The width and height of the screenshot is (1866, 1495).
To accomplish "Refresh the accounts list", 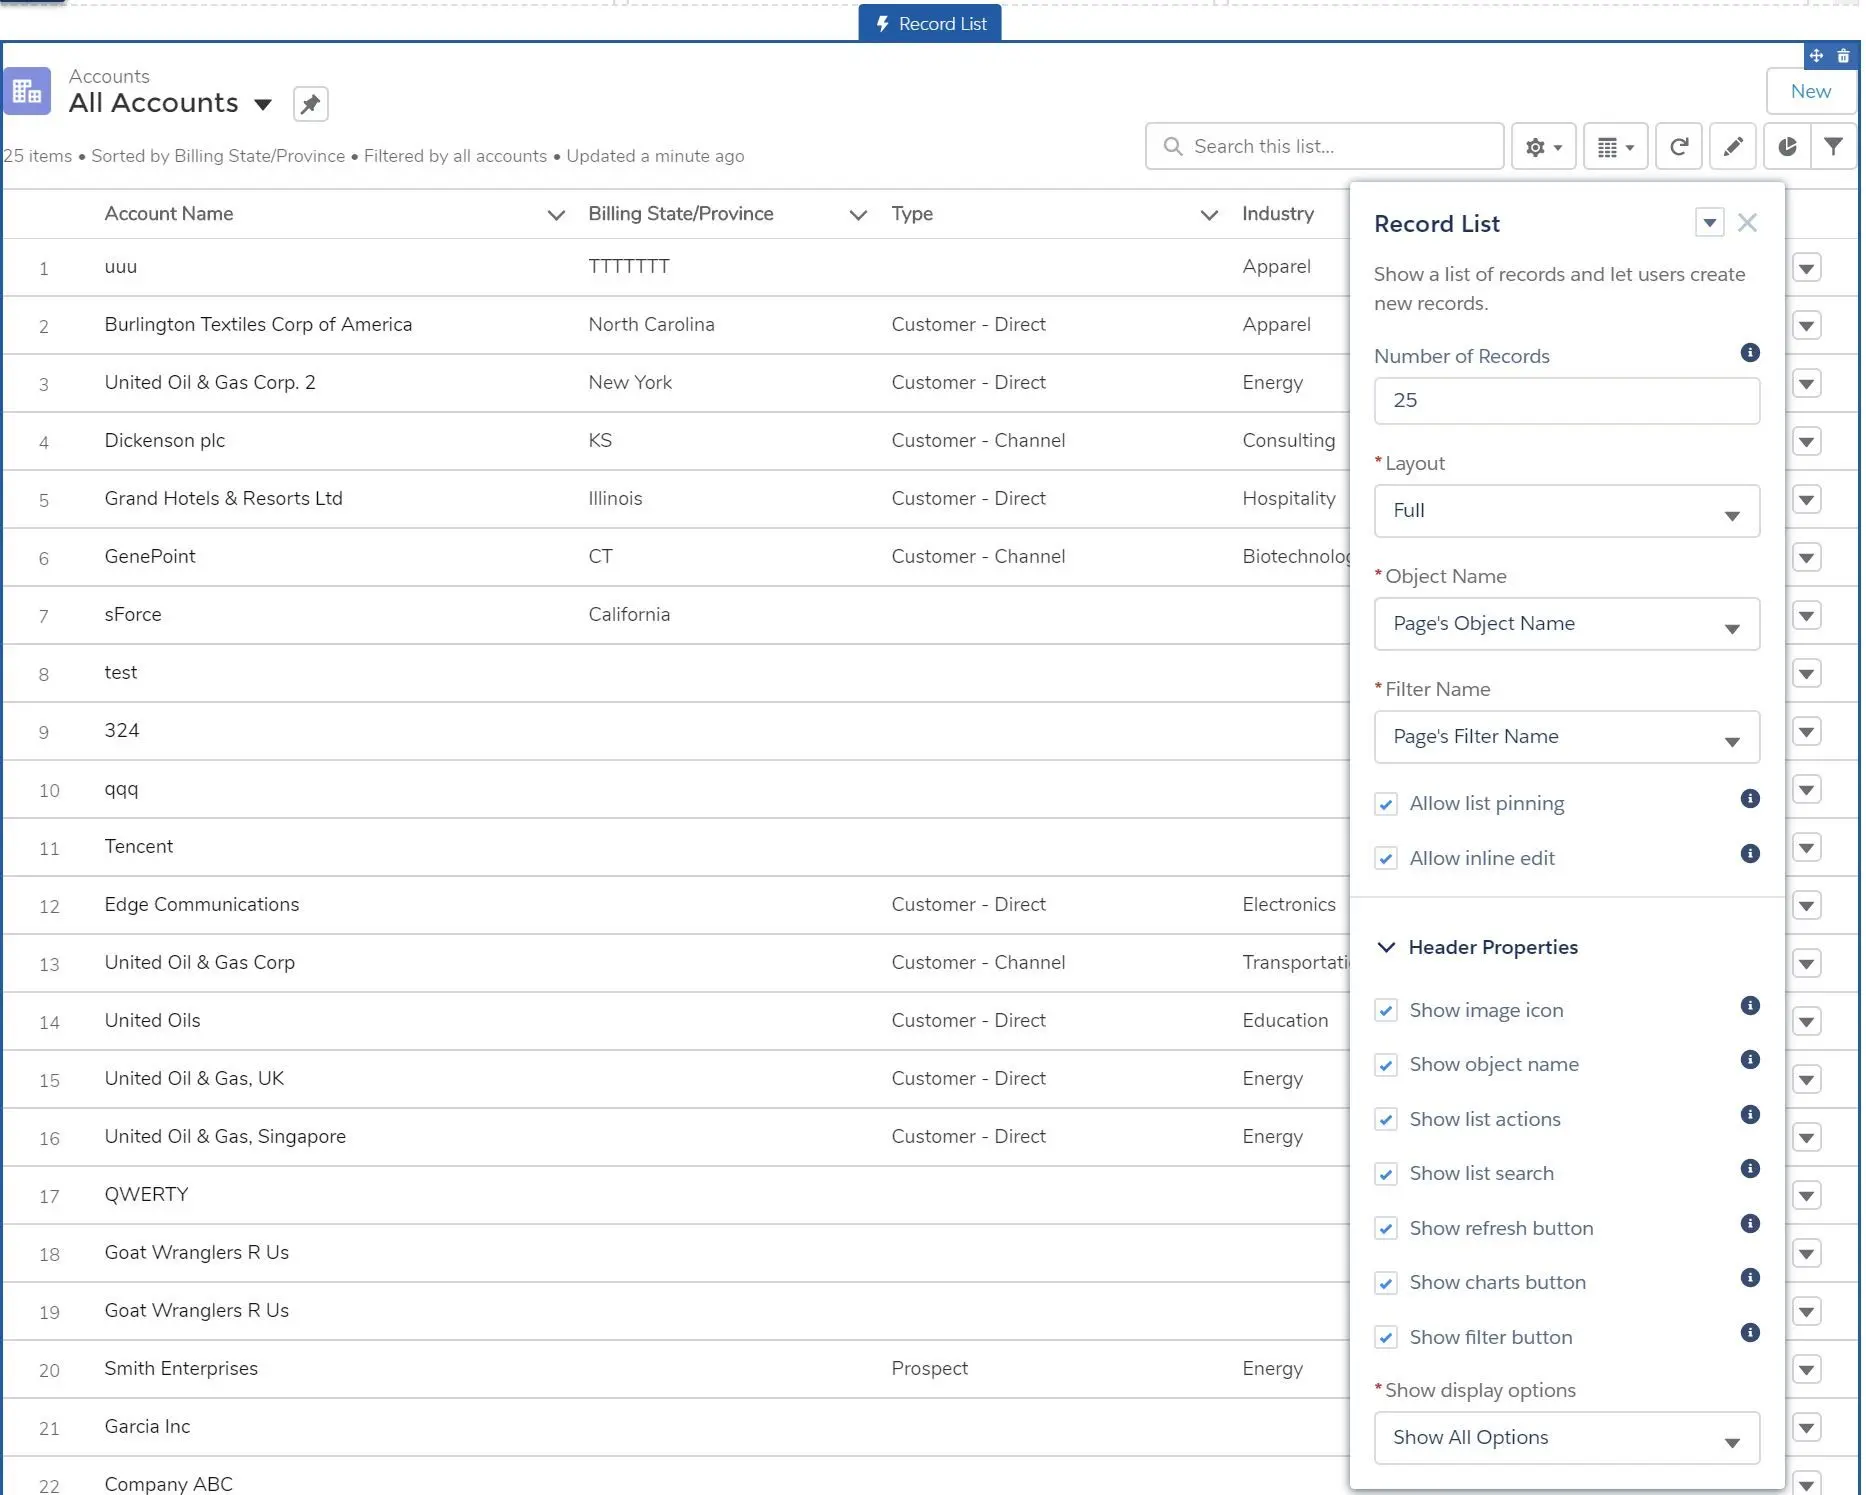I will pyautogui.click(x=1679, y=147).
